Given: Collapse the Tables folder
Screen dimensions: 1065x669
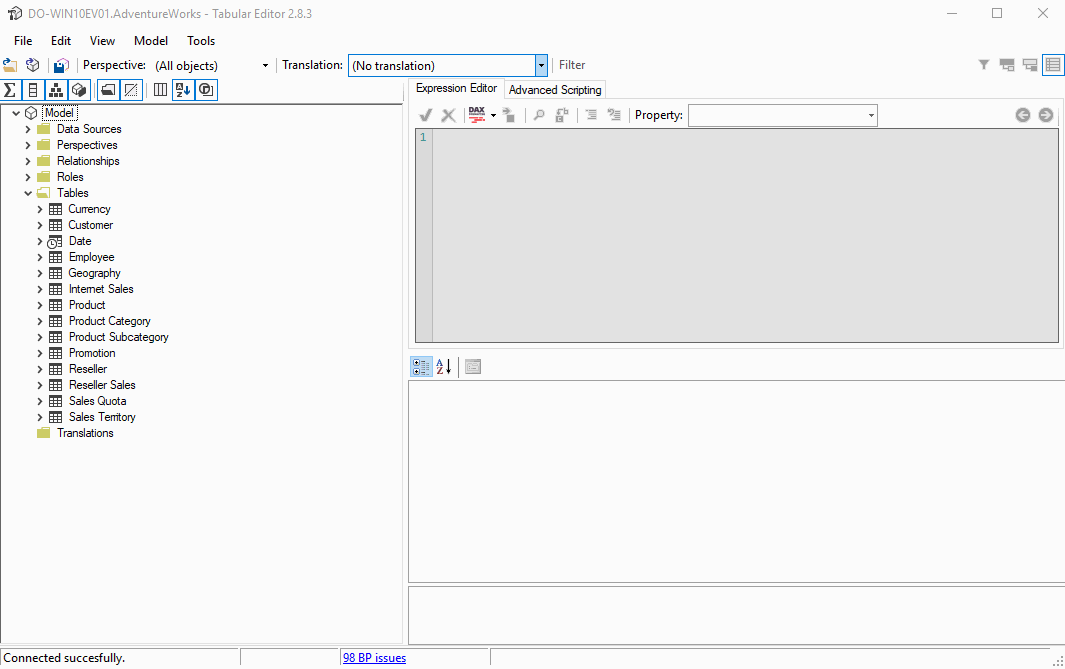Looking at the screenshot, I should tap(28, 192).
